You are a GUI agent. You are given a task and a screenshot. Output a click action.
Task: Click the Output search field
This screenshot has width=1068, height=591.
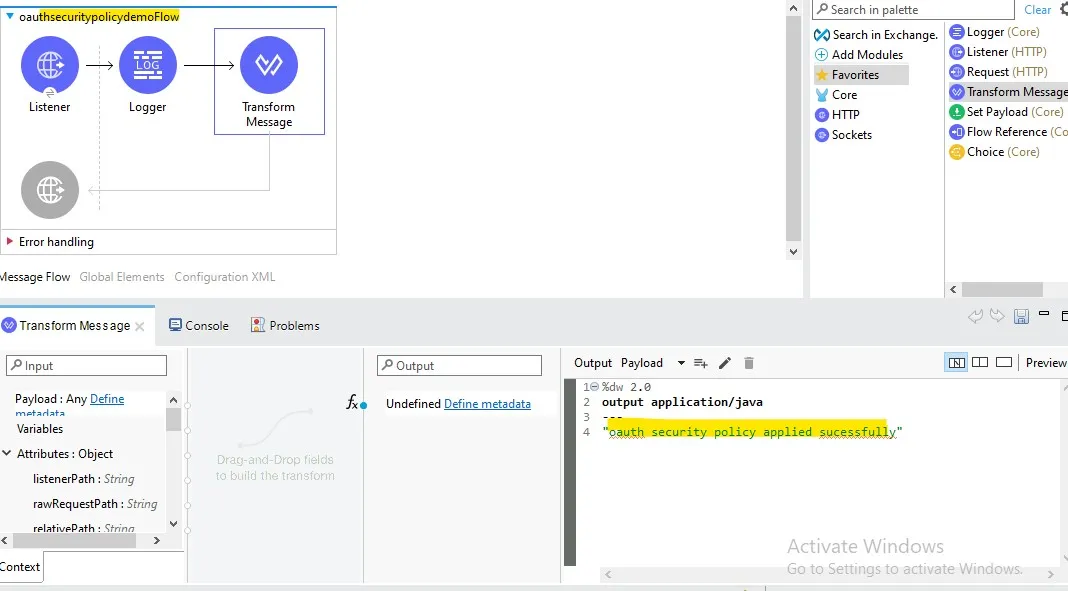(x=459, y=366)
